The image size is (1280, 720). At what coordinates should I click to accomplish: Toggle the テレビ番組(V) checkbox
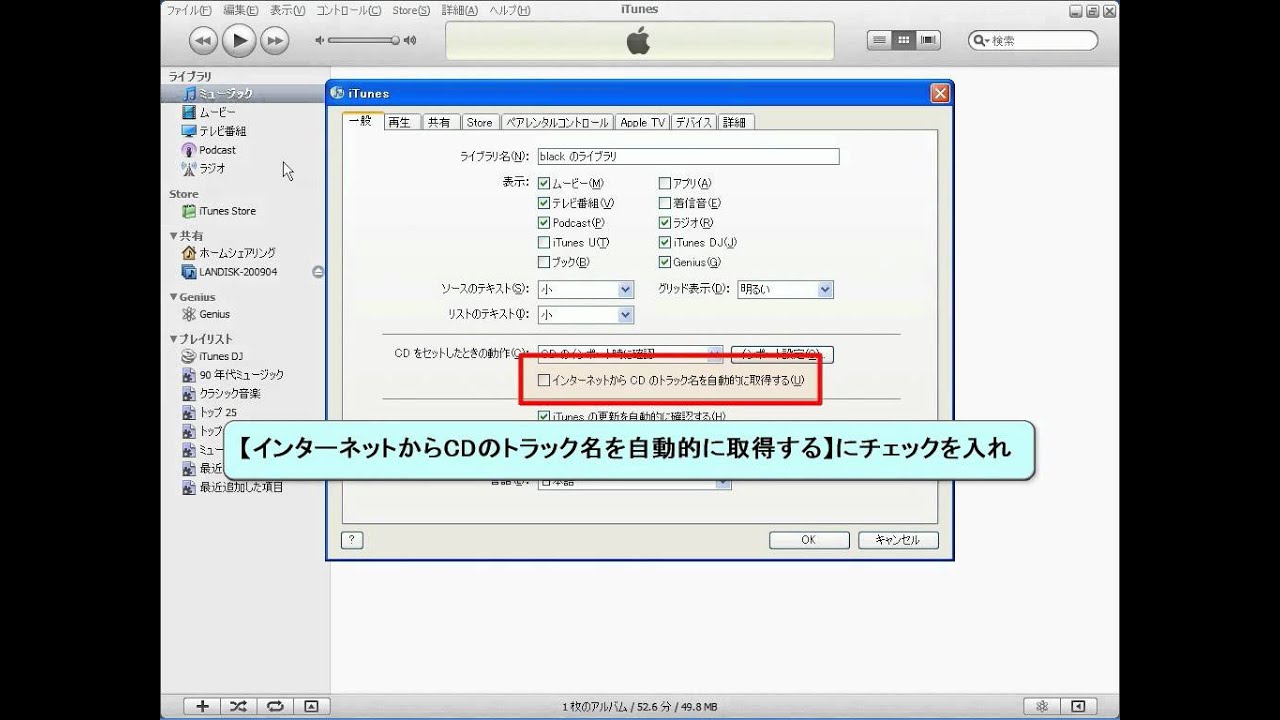pos(544,203)
